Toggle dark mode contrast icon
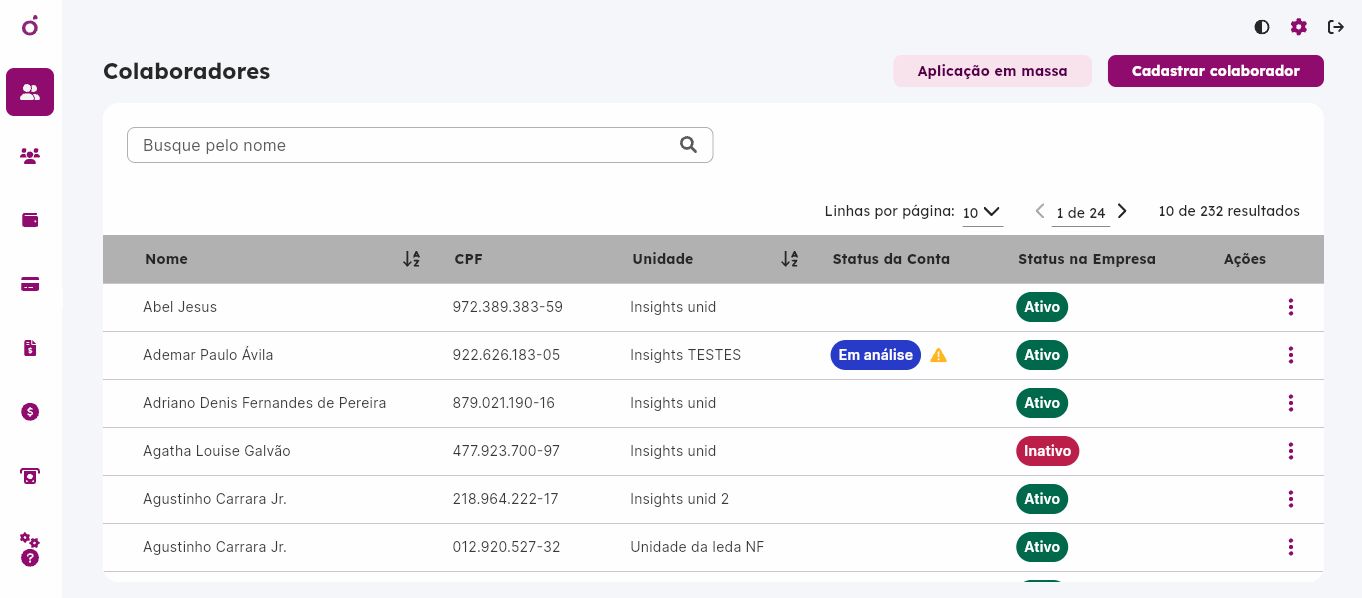Image resolution: width=1362 pixels, height=598 pixels. pyautogui.click(x=1262, y=27)
